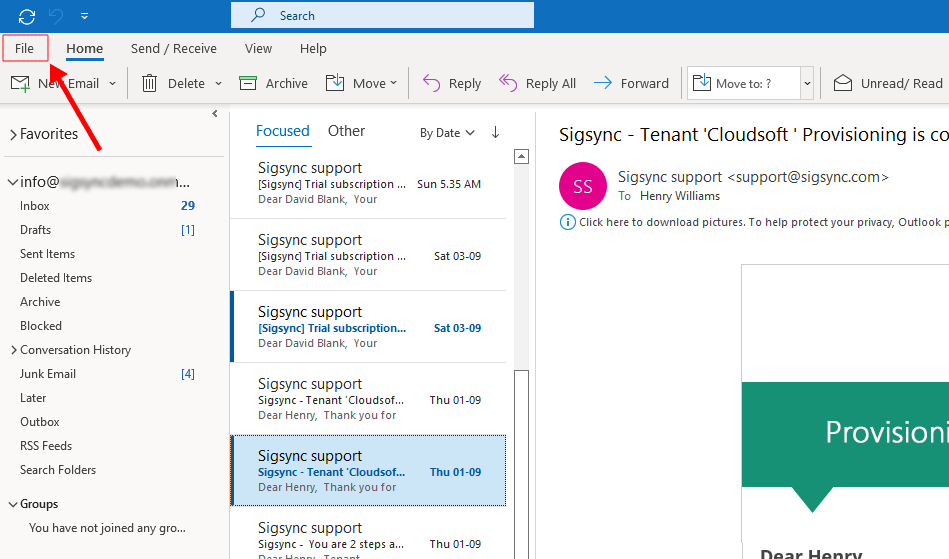Click the Send/Receive sync icon in title bar
949x559 pixels.
click(27, 16)
